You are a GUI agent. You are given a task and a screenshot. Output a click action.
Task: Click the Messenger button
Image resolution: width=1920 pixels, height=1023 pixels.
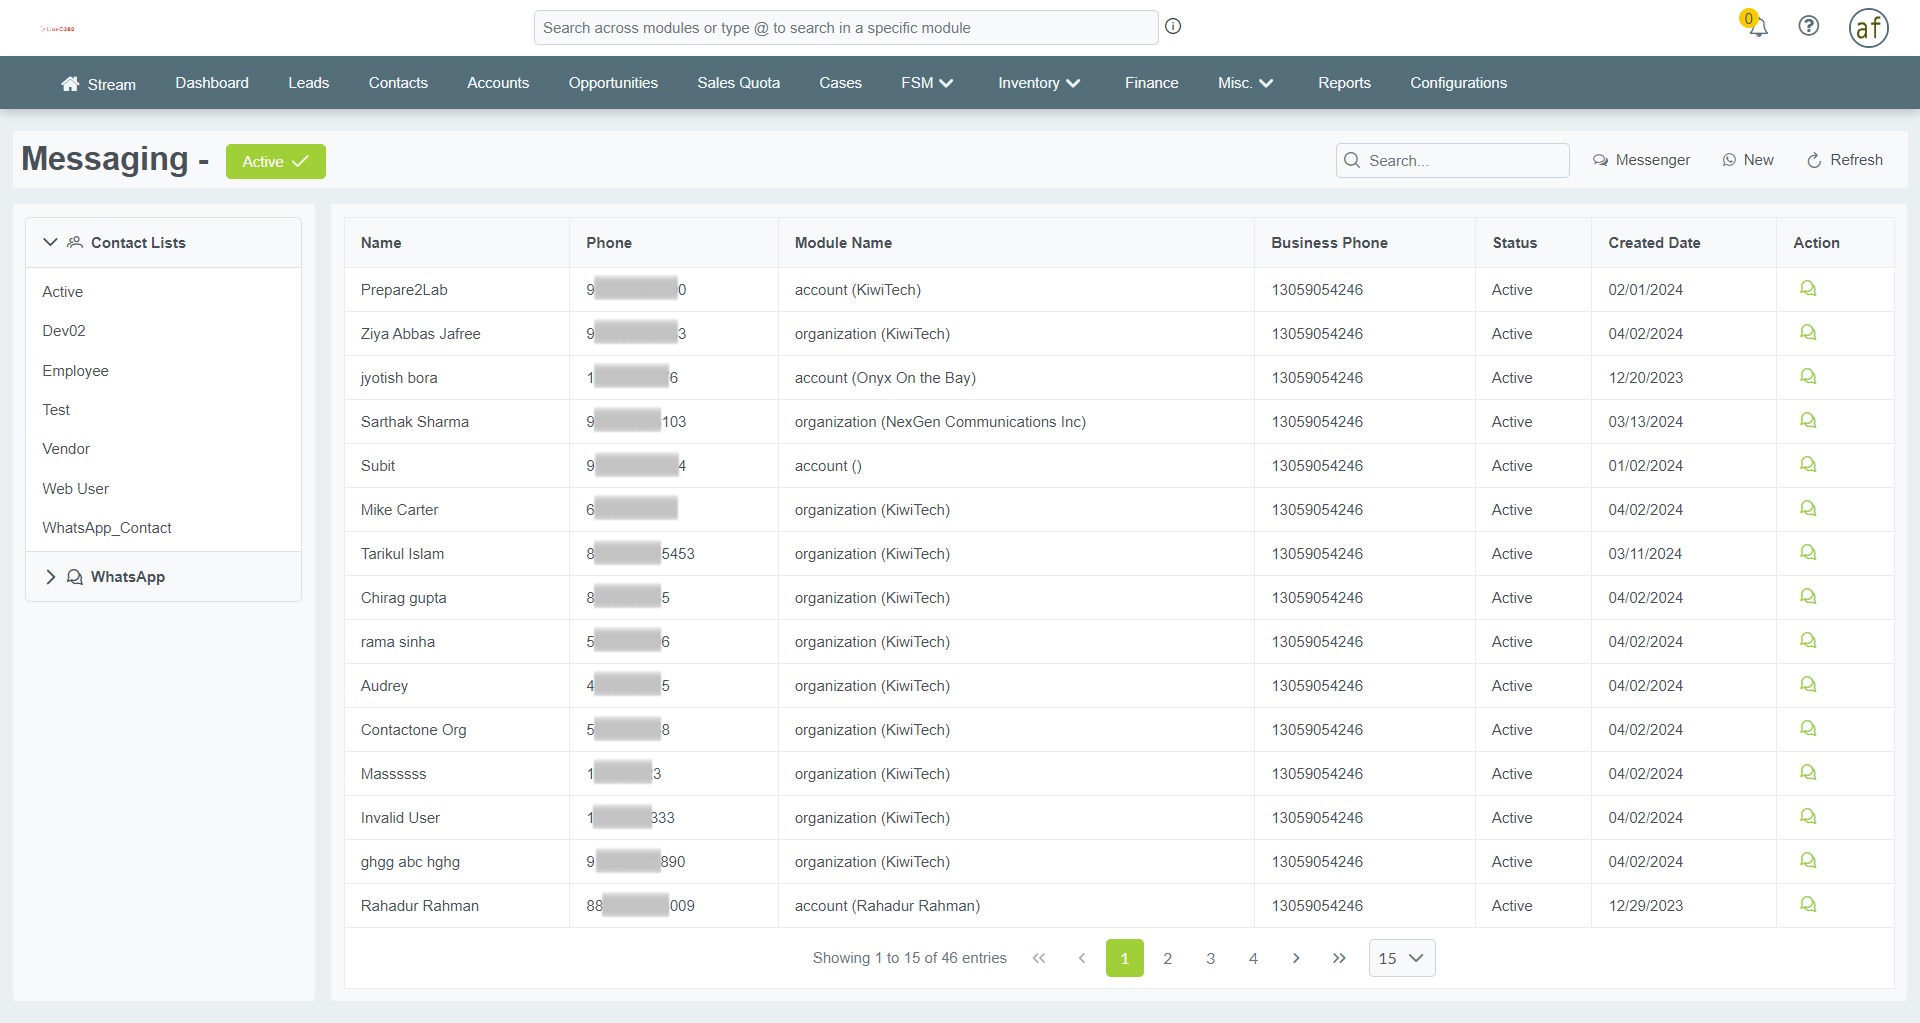(x=1641, y=160)
